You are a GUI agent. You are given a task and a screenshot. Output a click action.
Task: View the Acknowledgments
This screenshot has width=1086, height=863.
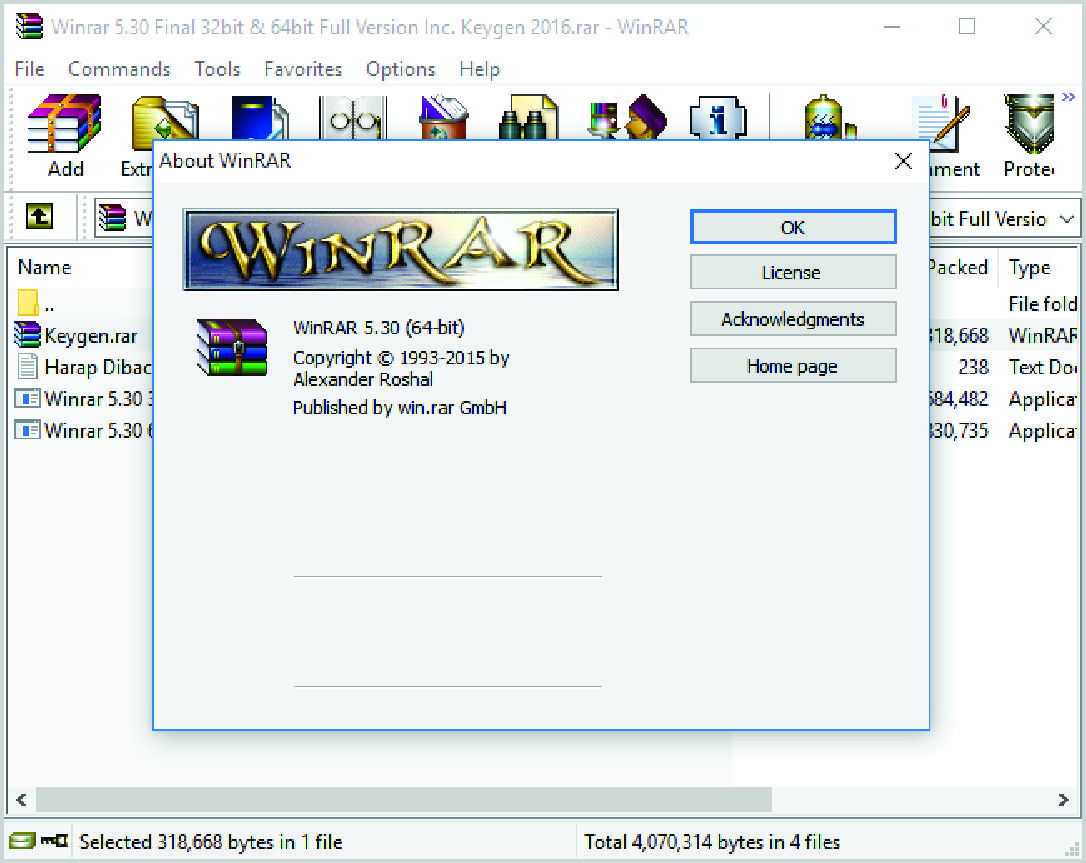[x=793, y=318]
